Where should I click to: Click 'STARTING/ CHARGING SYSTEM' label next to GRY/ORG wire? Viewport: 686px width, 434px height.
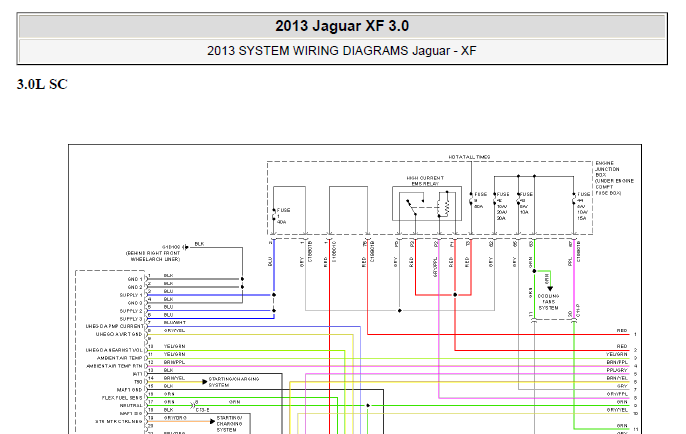[229, 424]
